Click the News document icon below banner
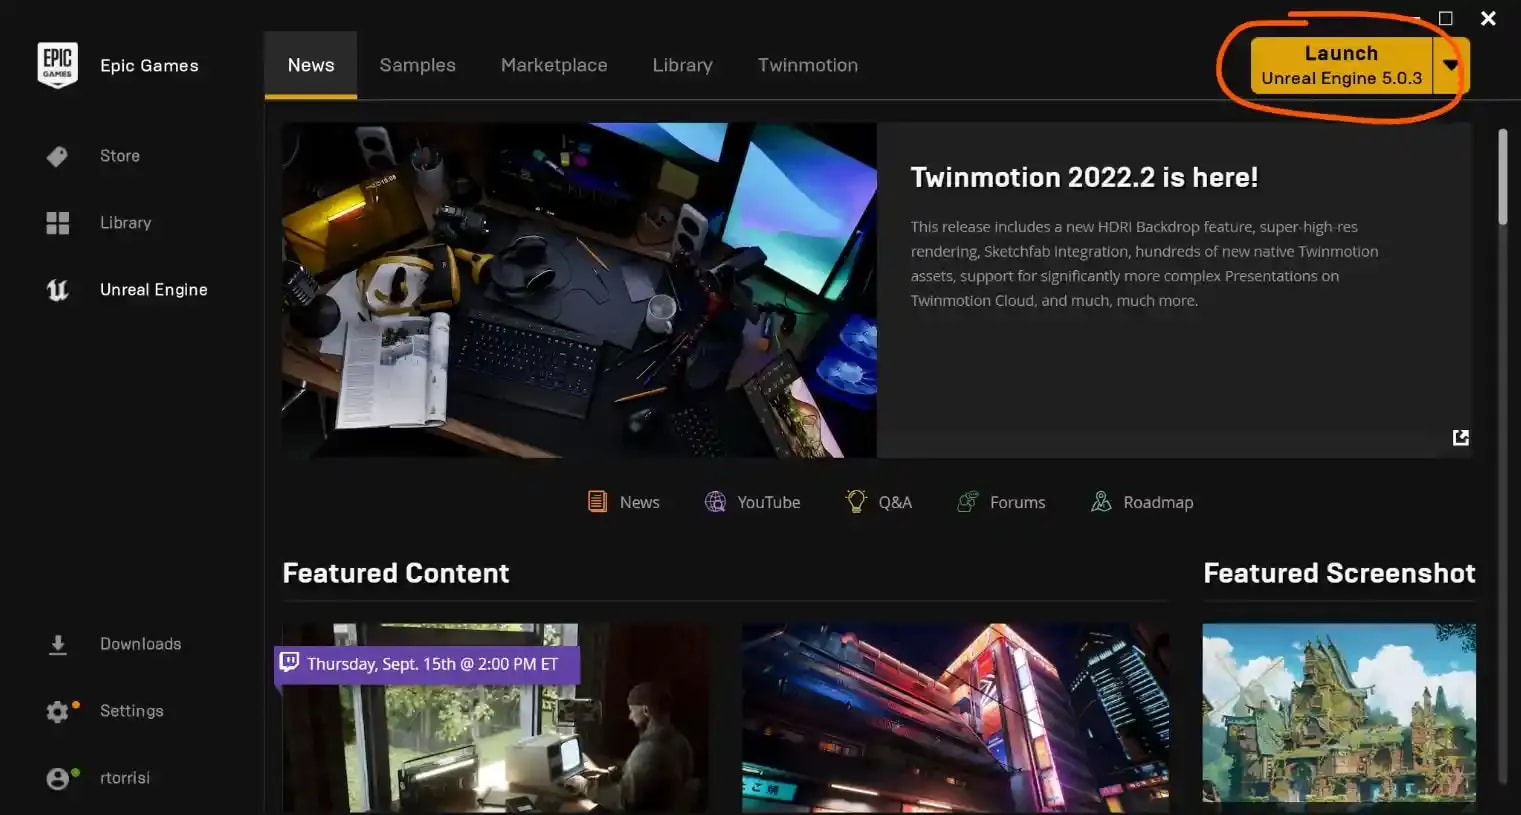The image size is (1521, 815). point(597,502)
